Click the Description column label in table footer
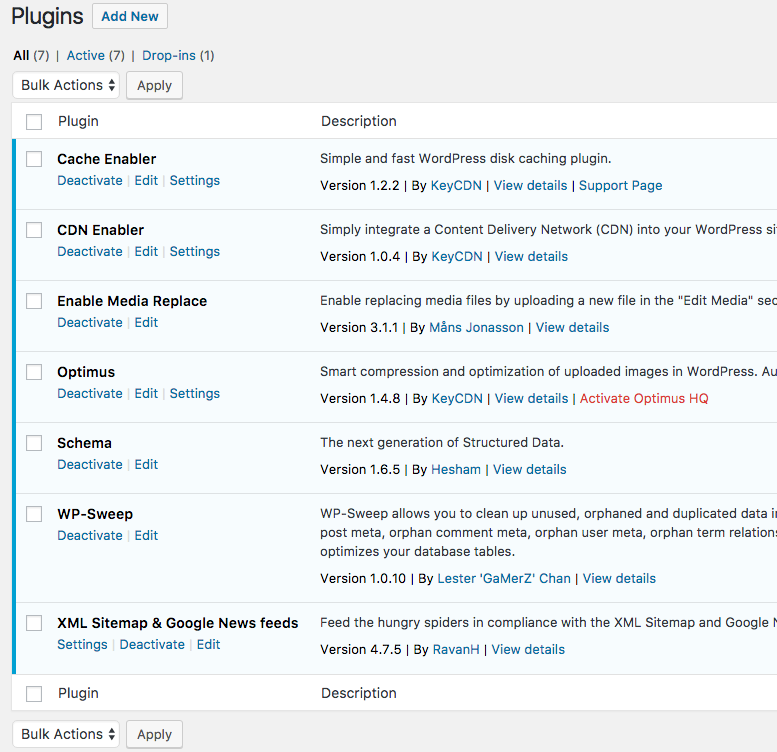Viewport: 777px width, 752px height. tap(359, 693)
